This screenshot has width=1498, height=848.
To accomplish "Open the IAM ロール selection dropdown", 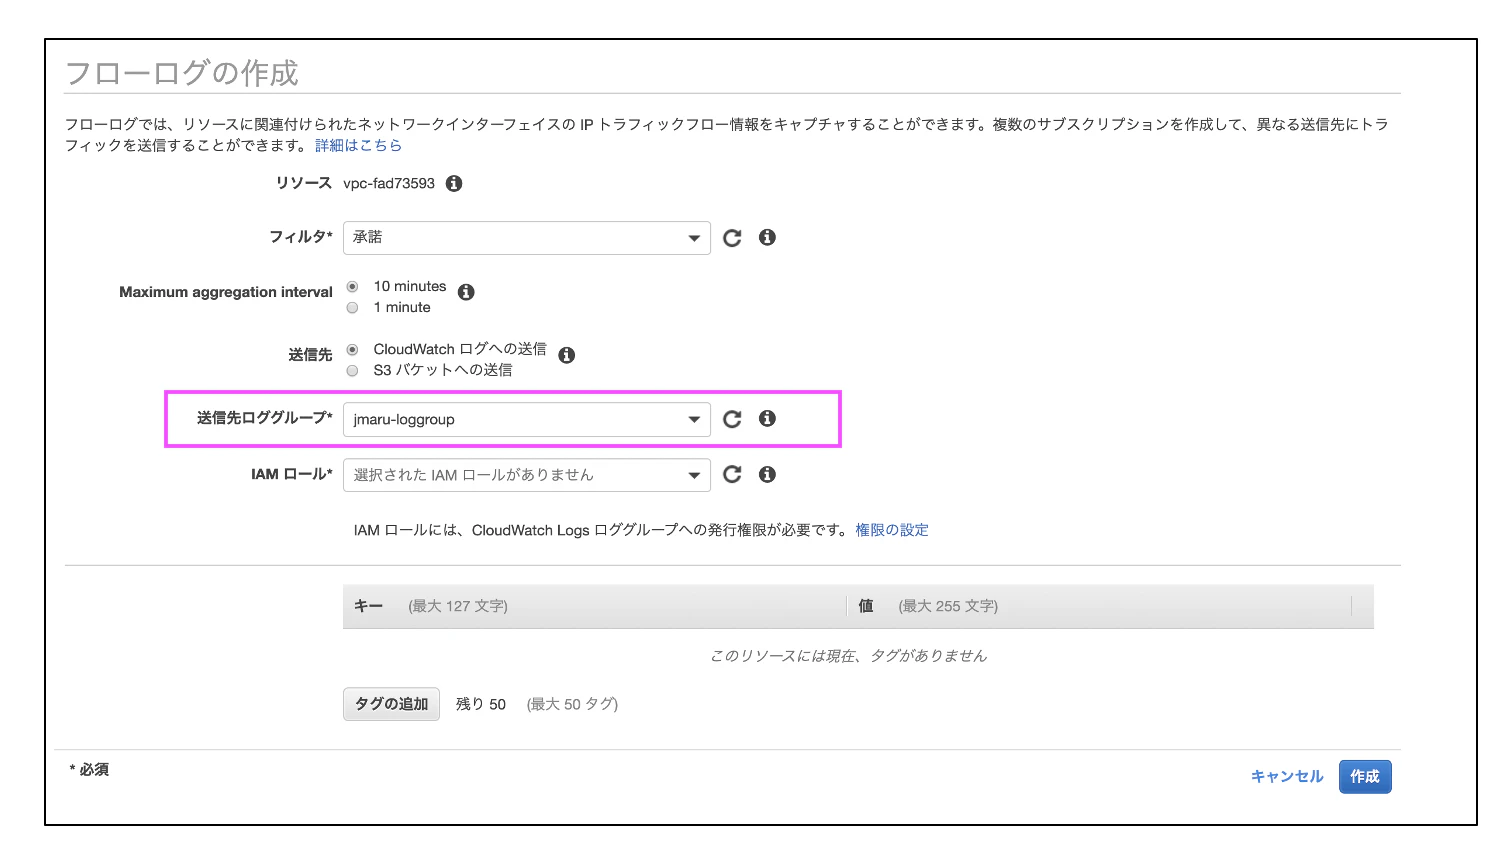I will 527,475.
